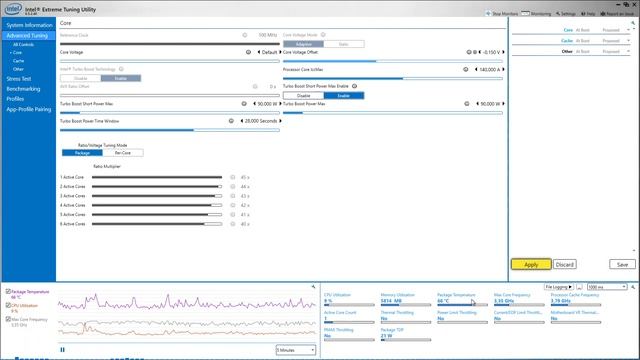Image resolution: width=640 pixels, height=360 pixels.
Task: Click the info icon beside Processor Core IccMax
Action: pyautogui.click(x=466, y=69)
